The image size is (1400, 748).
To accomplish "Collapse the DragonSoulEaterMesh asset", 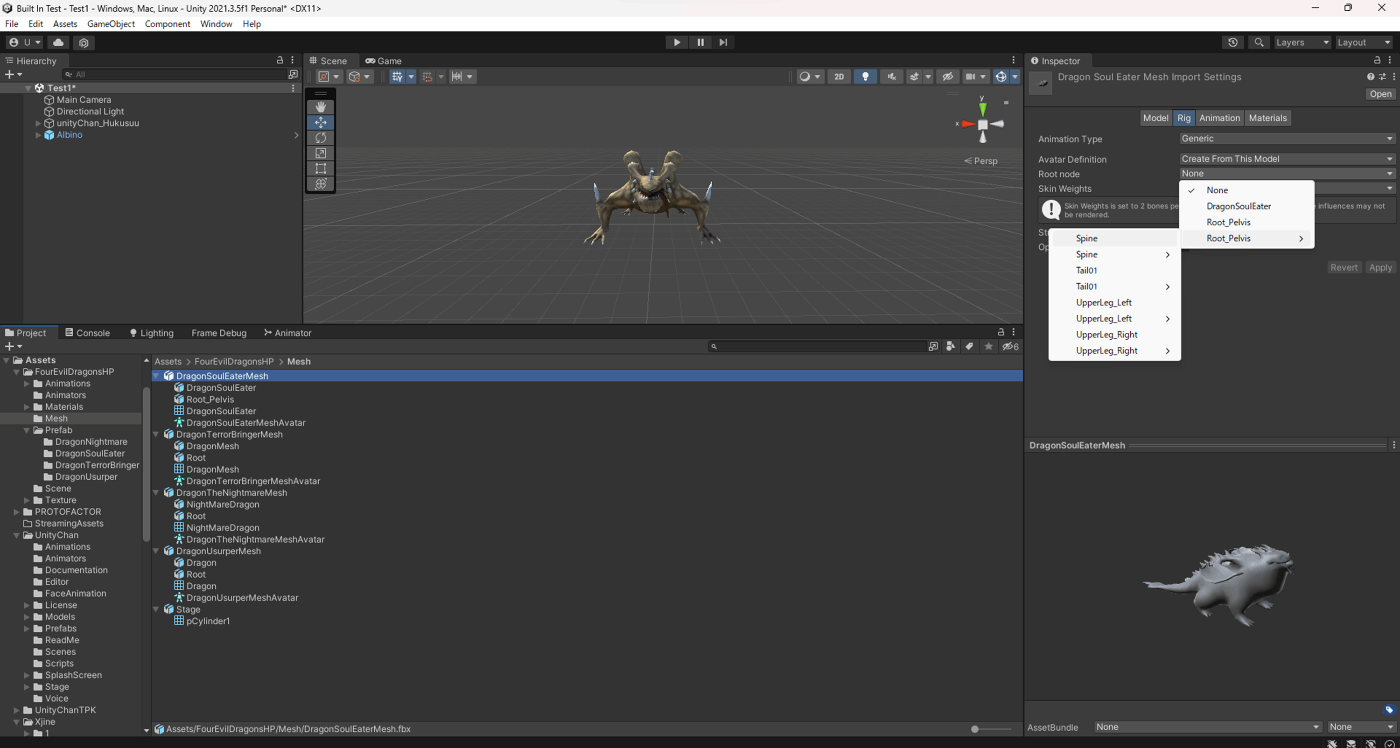I will click(x=157, y=376).
